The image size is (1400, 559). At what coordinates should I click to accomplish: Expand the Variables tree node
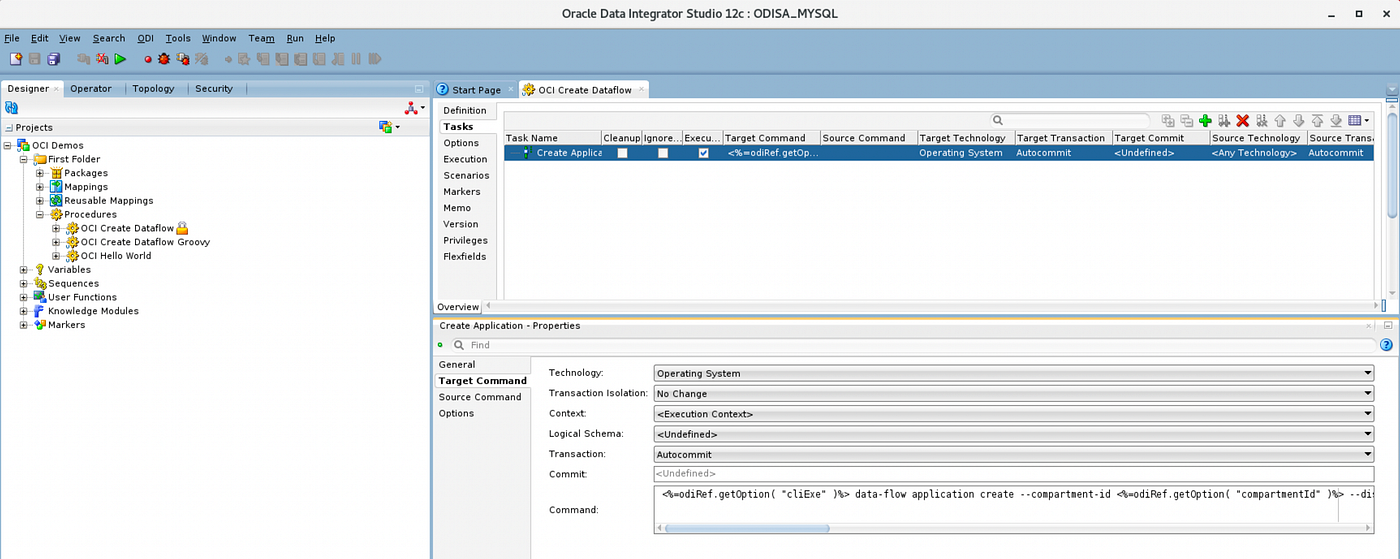point(24,270)
